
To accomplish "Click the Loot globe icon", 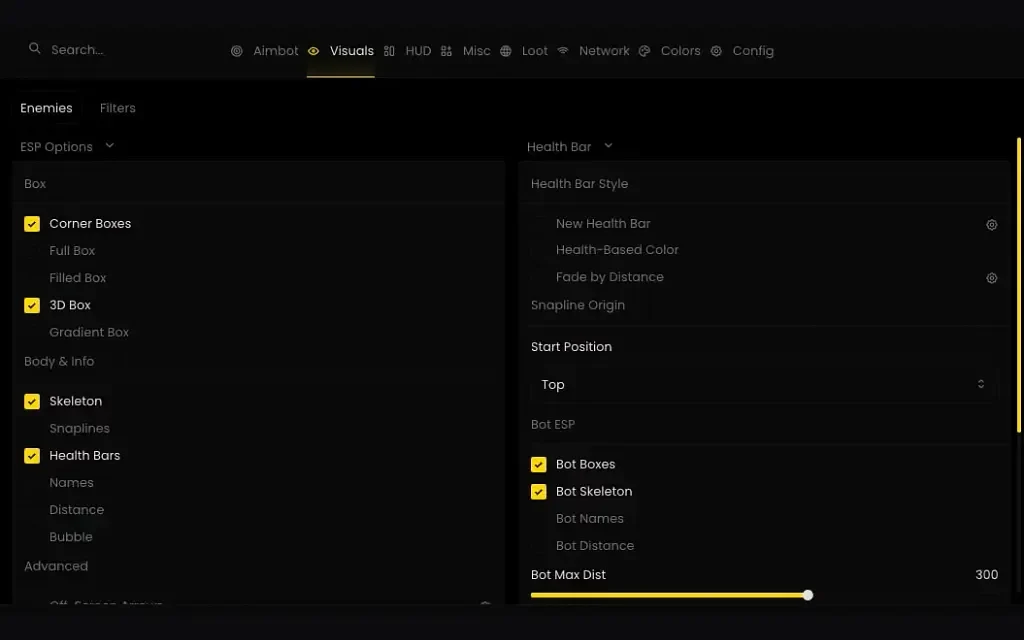I will 505,51.
